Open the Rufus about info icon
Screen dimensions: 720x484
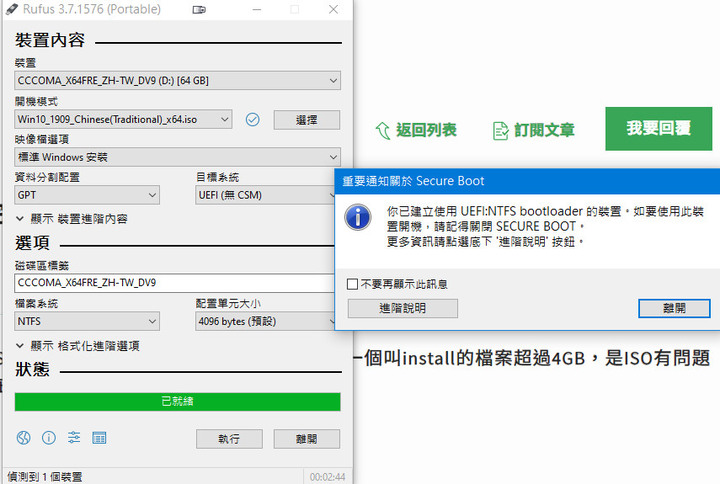(49, 438)
